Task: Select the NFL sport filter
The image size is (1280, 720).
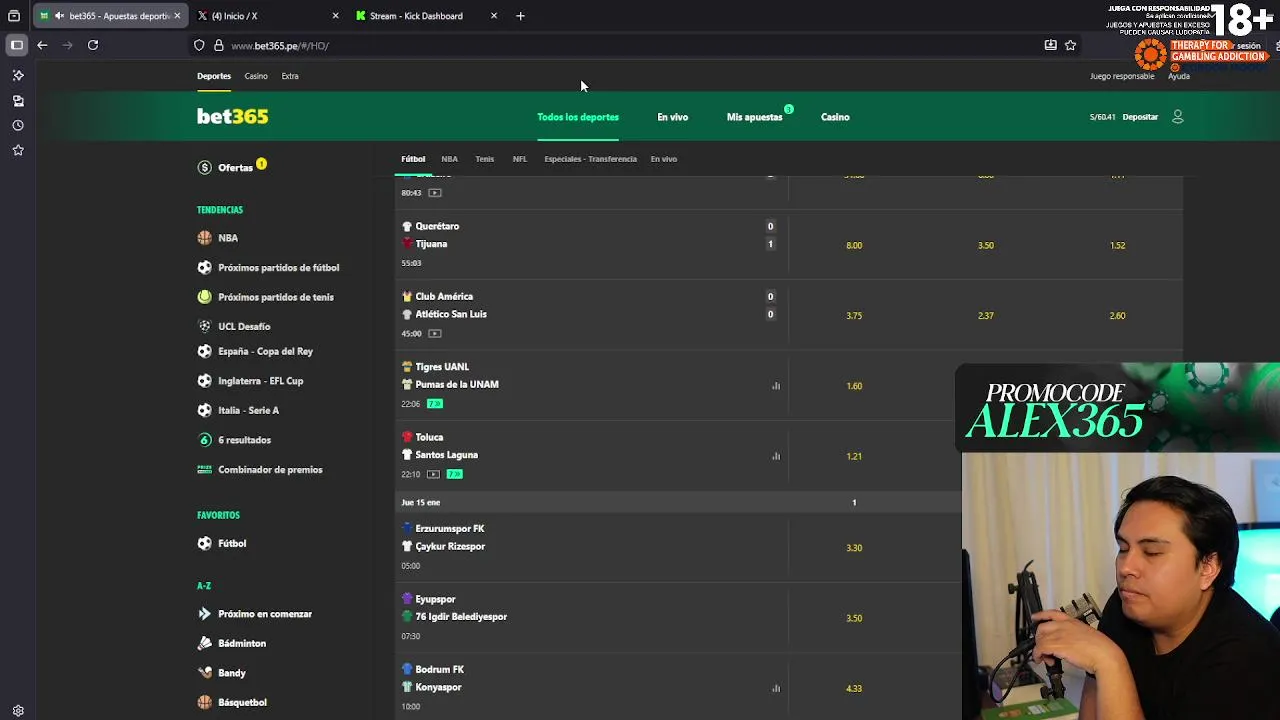Action: [520, 159]
